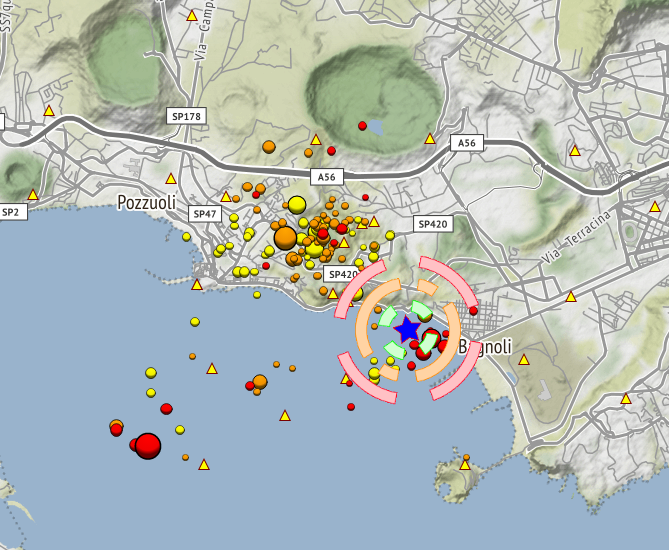Select triangle just left of eastern A56 label
The height and width of the screenshot is (550, 669).
pos(430,138)
